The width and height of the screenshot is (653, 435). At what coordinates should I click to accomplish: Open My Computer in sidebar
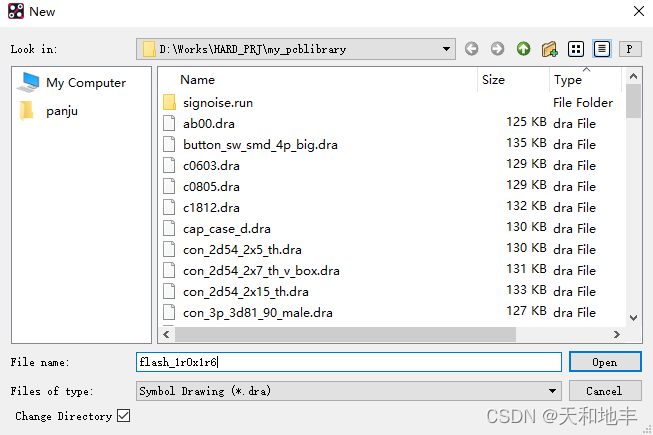point(85,83)
